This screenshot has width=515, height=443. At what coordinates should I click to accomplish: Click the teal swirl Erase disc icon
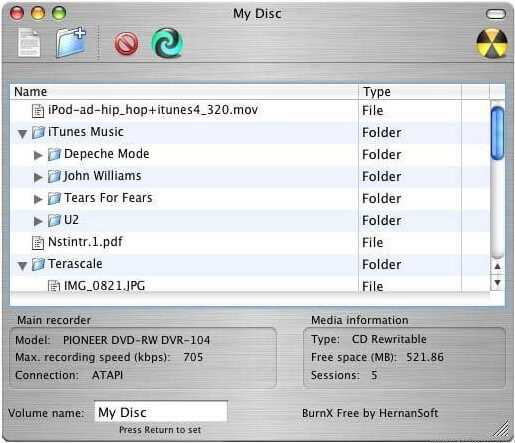(167, 43)
